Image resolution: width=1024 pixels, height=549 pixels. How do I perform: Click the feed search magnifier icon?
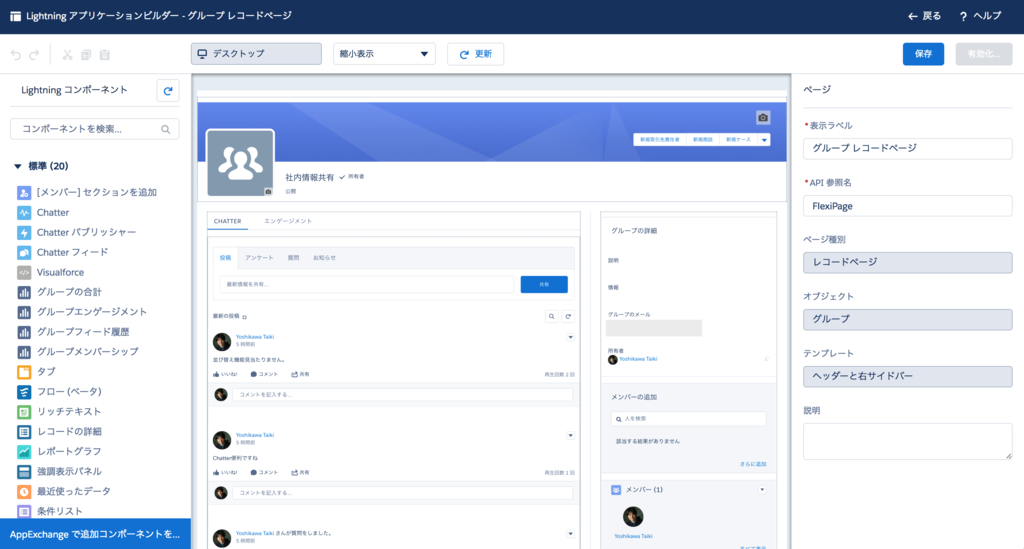coord(552,317)
